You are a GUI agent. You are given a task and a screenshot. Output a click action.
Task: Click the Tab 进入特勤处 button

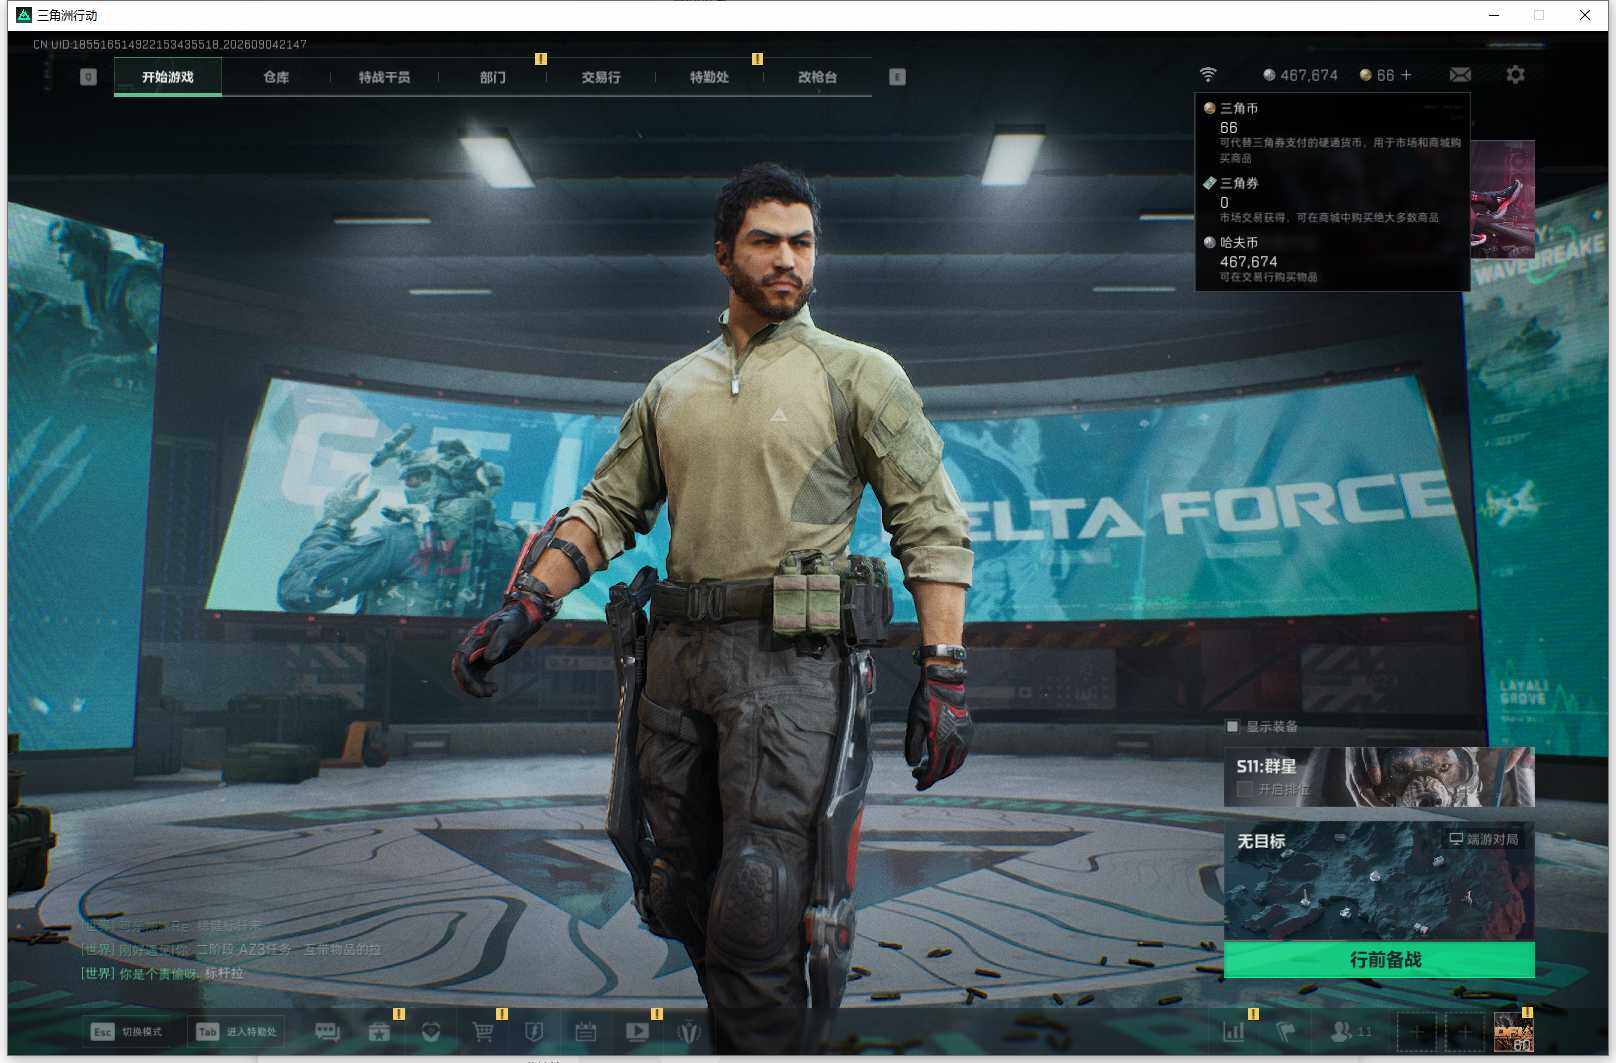pyautogui.click(x=237, y=1031)
